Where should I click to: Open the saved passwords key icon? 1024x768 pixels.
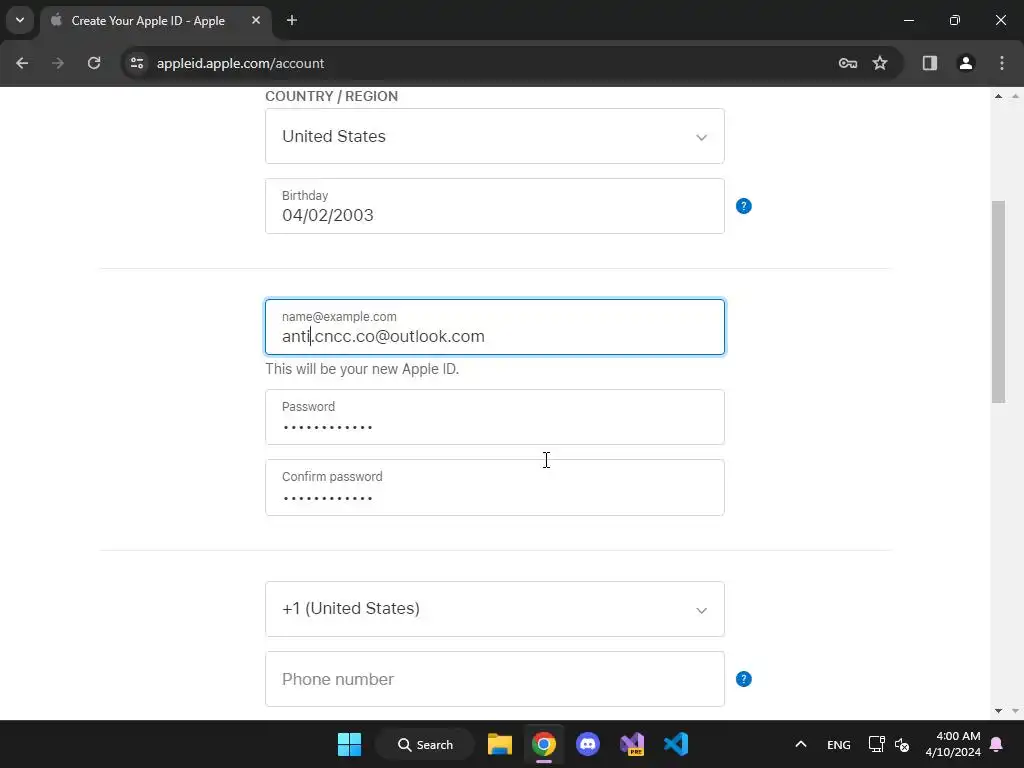(848, 63)
